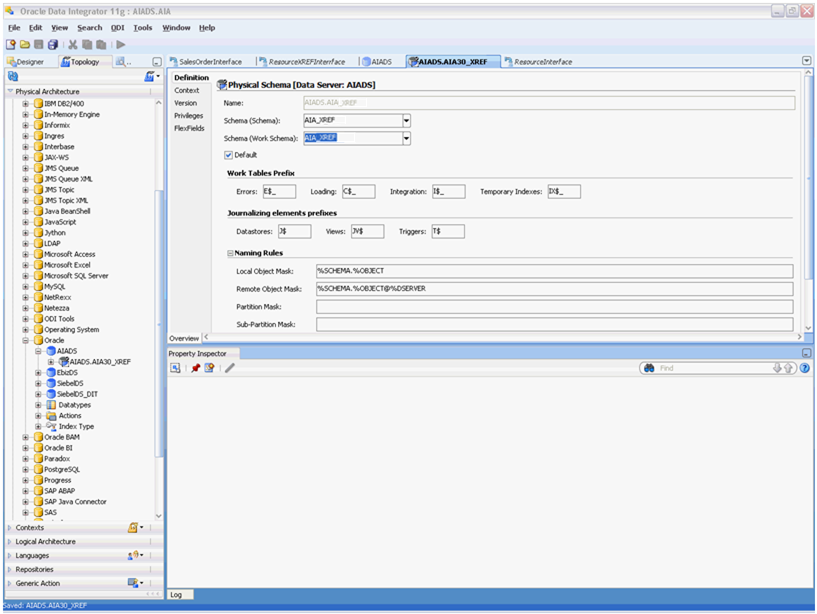The height and width of the screenshot is (614, 817).
Task: Click the Errors prefix field
Action: point(279,192)
